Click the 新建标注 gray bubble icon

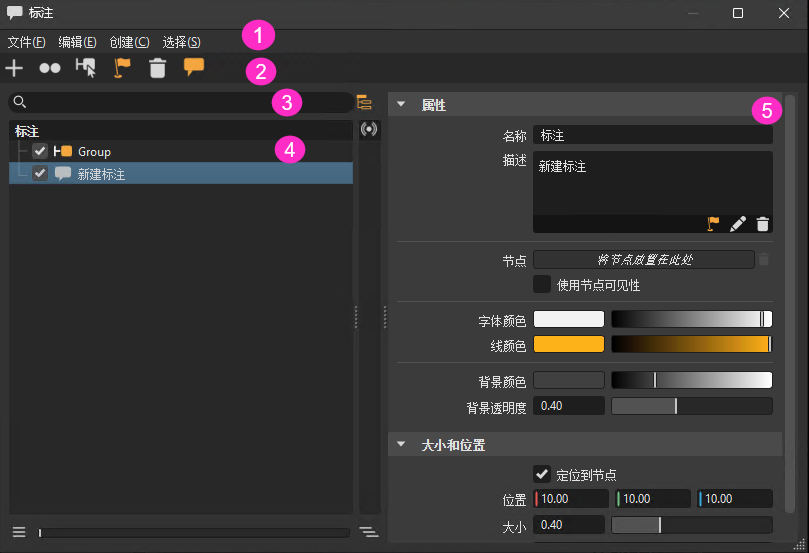tap(63, 173)
